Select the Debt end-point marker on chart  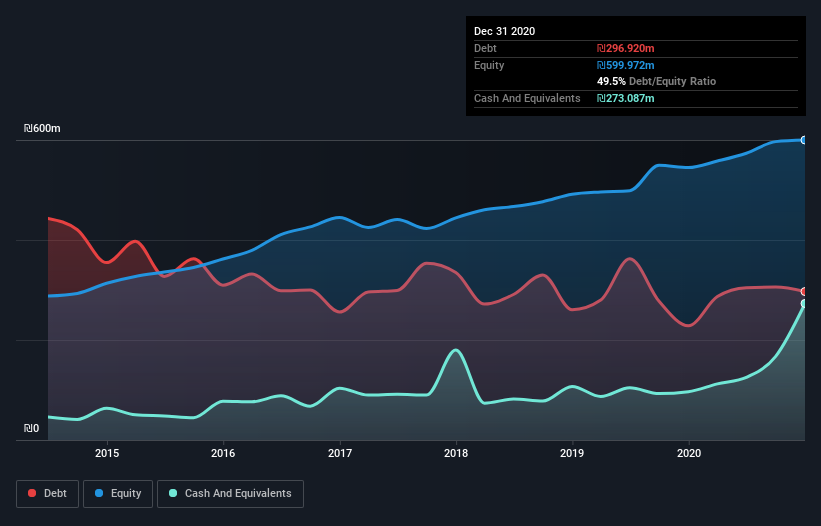coord(804,292)
